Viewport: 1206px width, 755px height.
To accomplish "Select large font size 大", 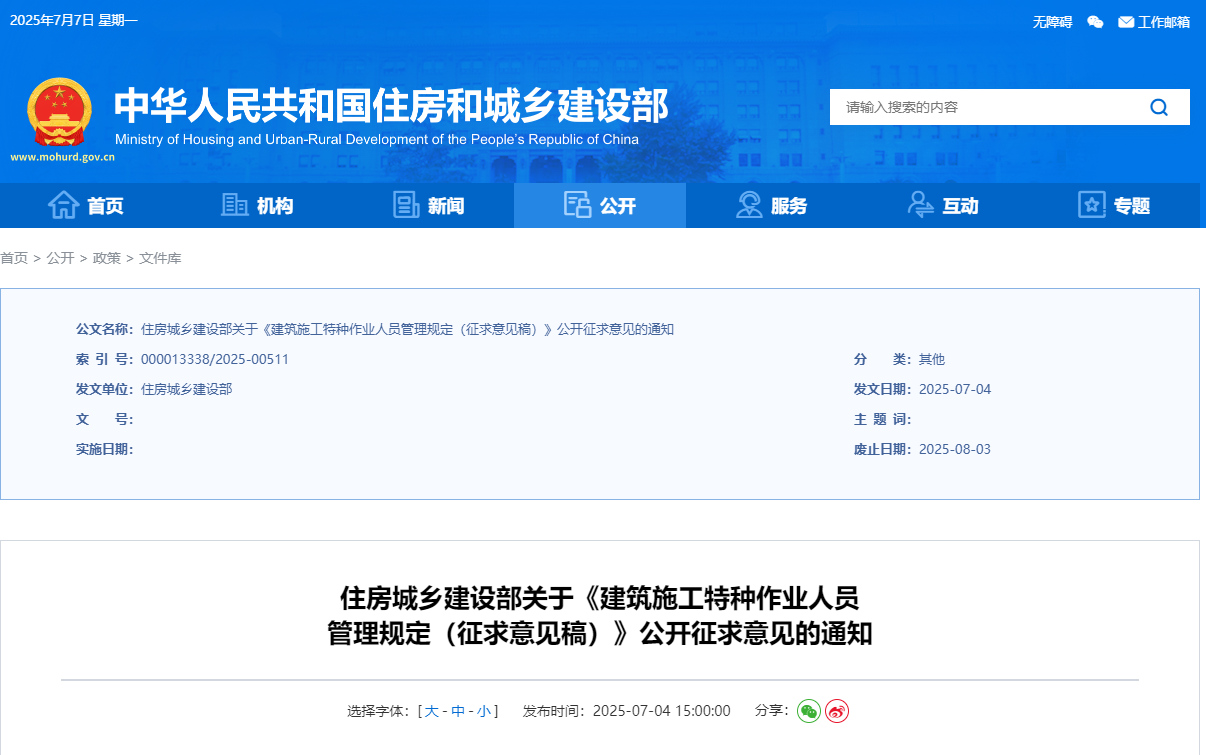I will pos(432,711).
